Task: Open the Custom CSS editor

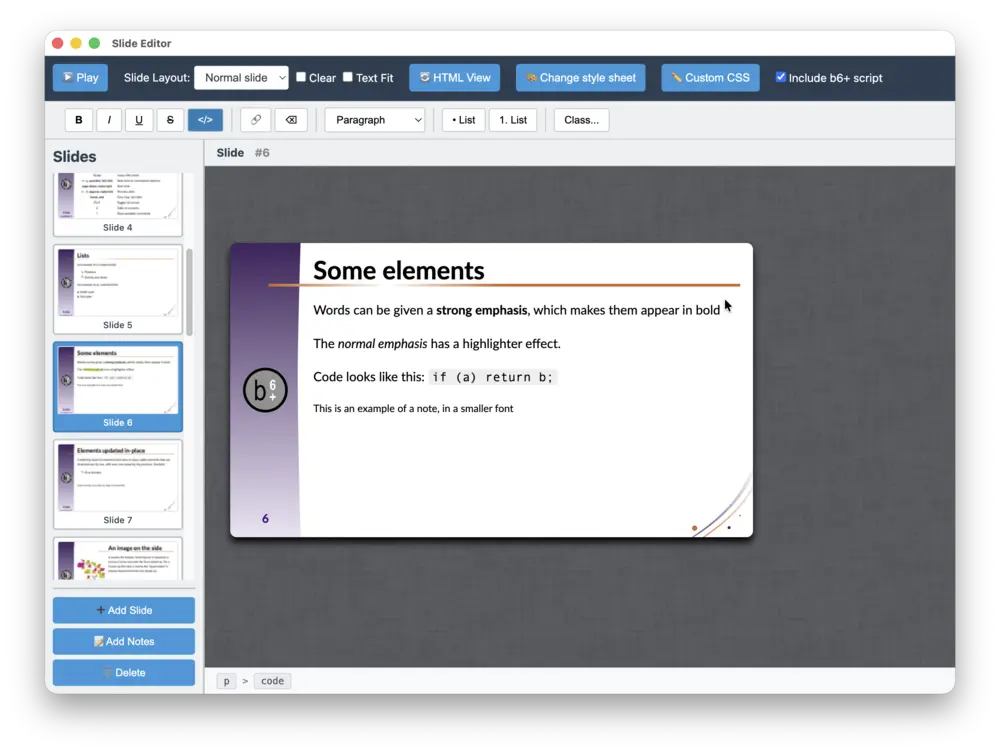Action: pyautogui.click(x=710, y=77)
